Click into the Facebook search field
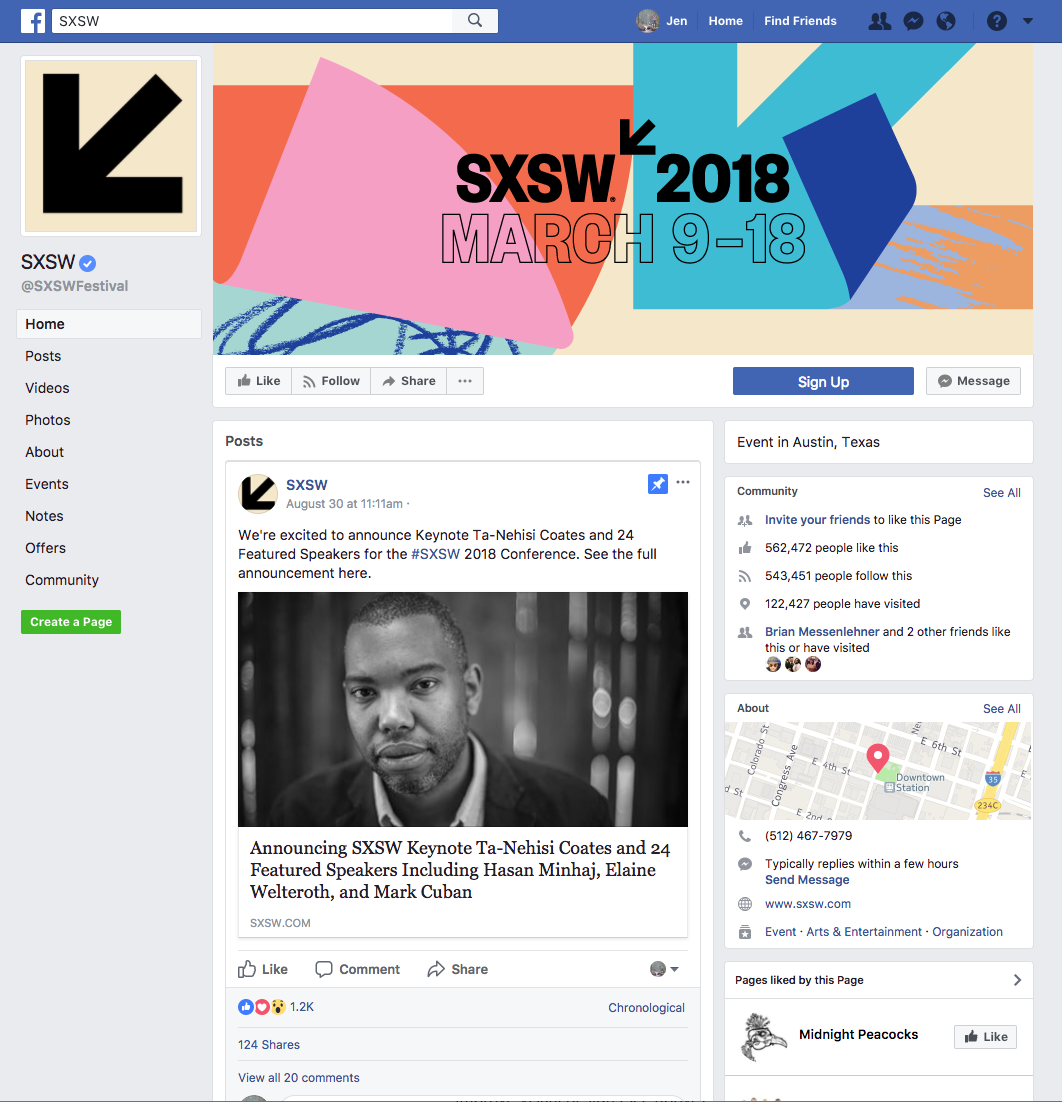Image resolution: width=1062 pixels, height=1102 pixels. [x=253, y=21]
